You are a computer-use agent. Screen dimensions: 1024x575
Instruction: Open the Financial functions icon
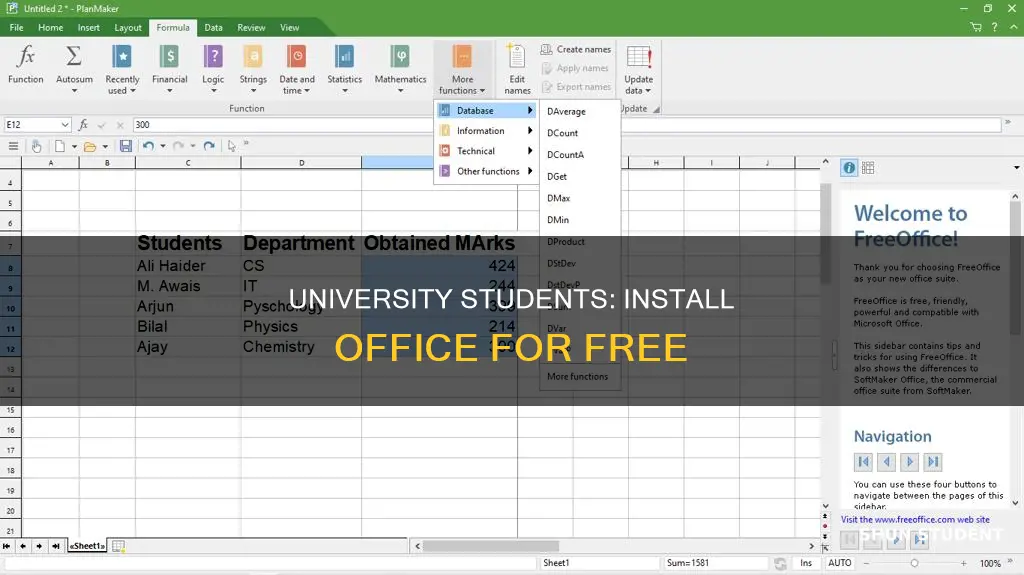(x=169, y=57)
